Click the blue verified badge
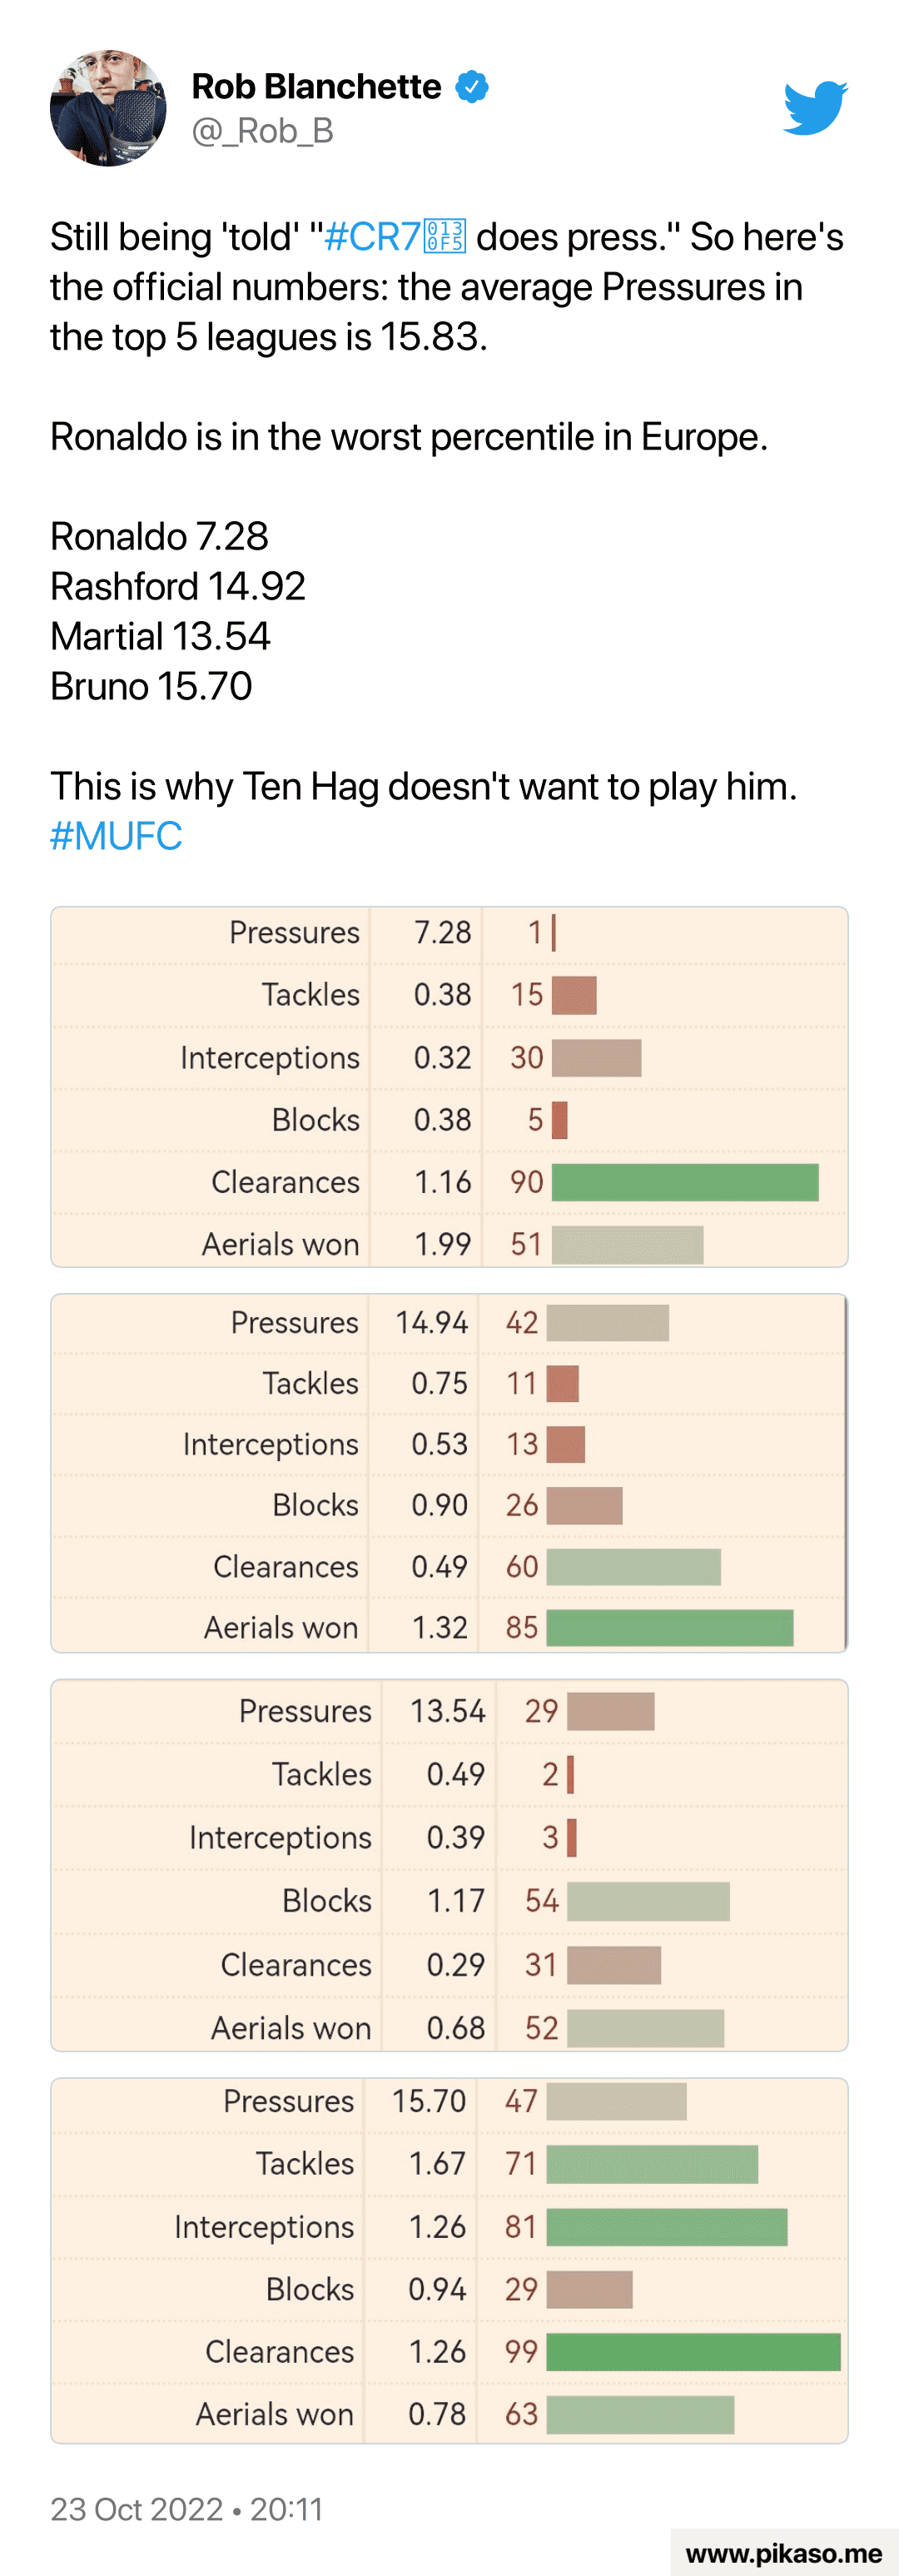The height and width of the screenshot is (2576, 899). [x=472, y=87]
